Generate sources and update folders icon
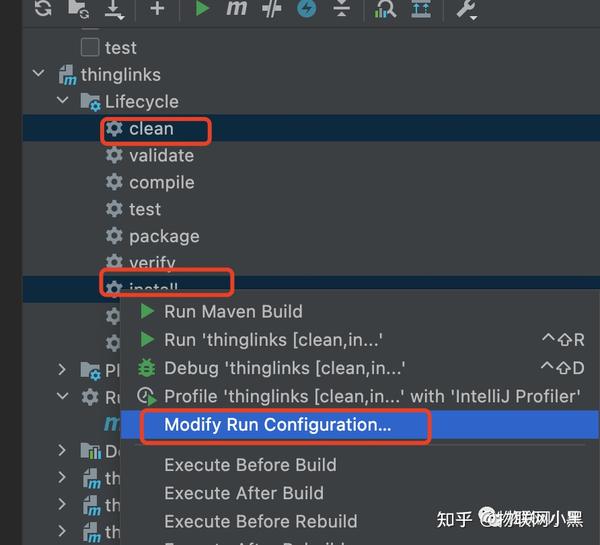The width and height of the screenshot is (600, 545). 78,9
